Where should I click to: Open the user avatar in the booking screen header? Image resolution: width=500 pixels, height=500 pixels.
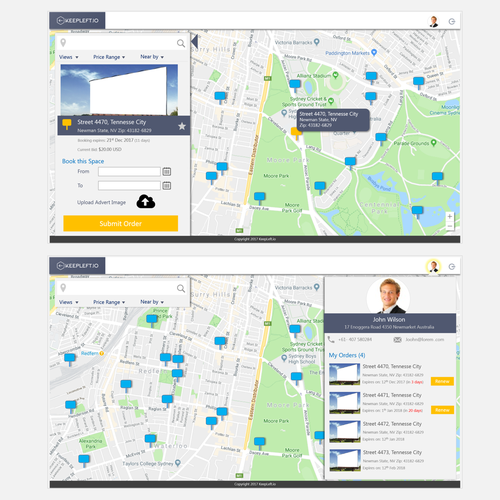click(434, 21)
